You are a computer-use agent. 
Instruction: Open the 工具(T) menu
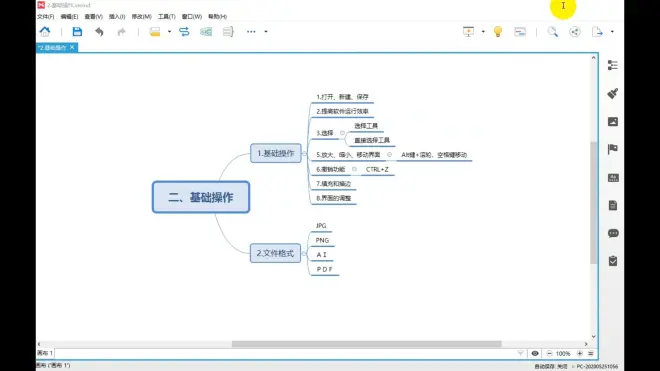[166, 16]
